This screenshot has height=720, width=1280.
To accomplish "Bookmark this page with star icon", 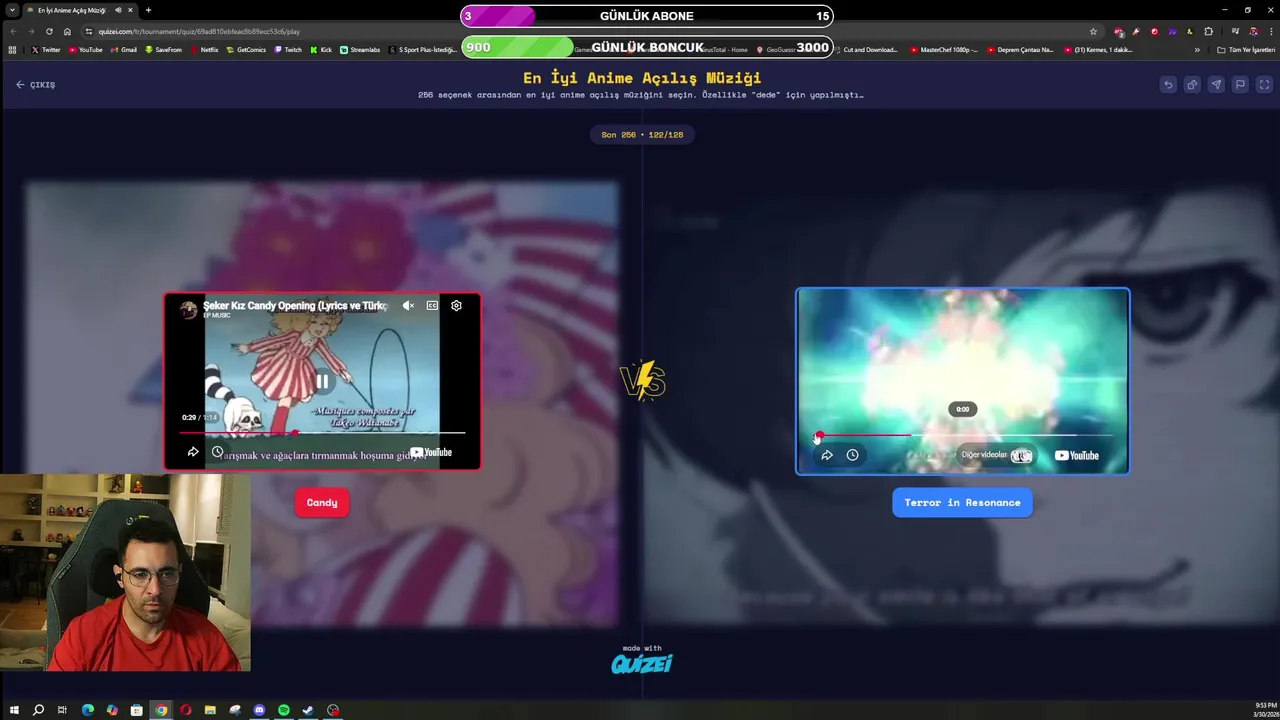I will (1093, 31).
